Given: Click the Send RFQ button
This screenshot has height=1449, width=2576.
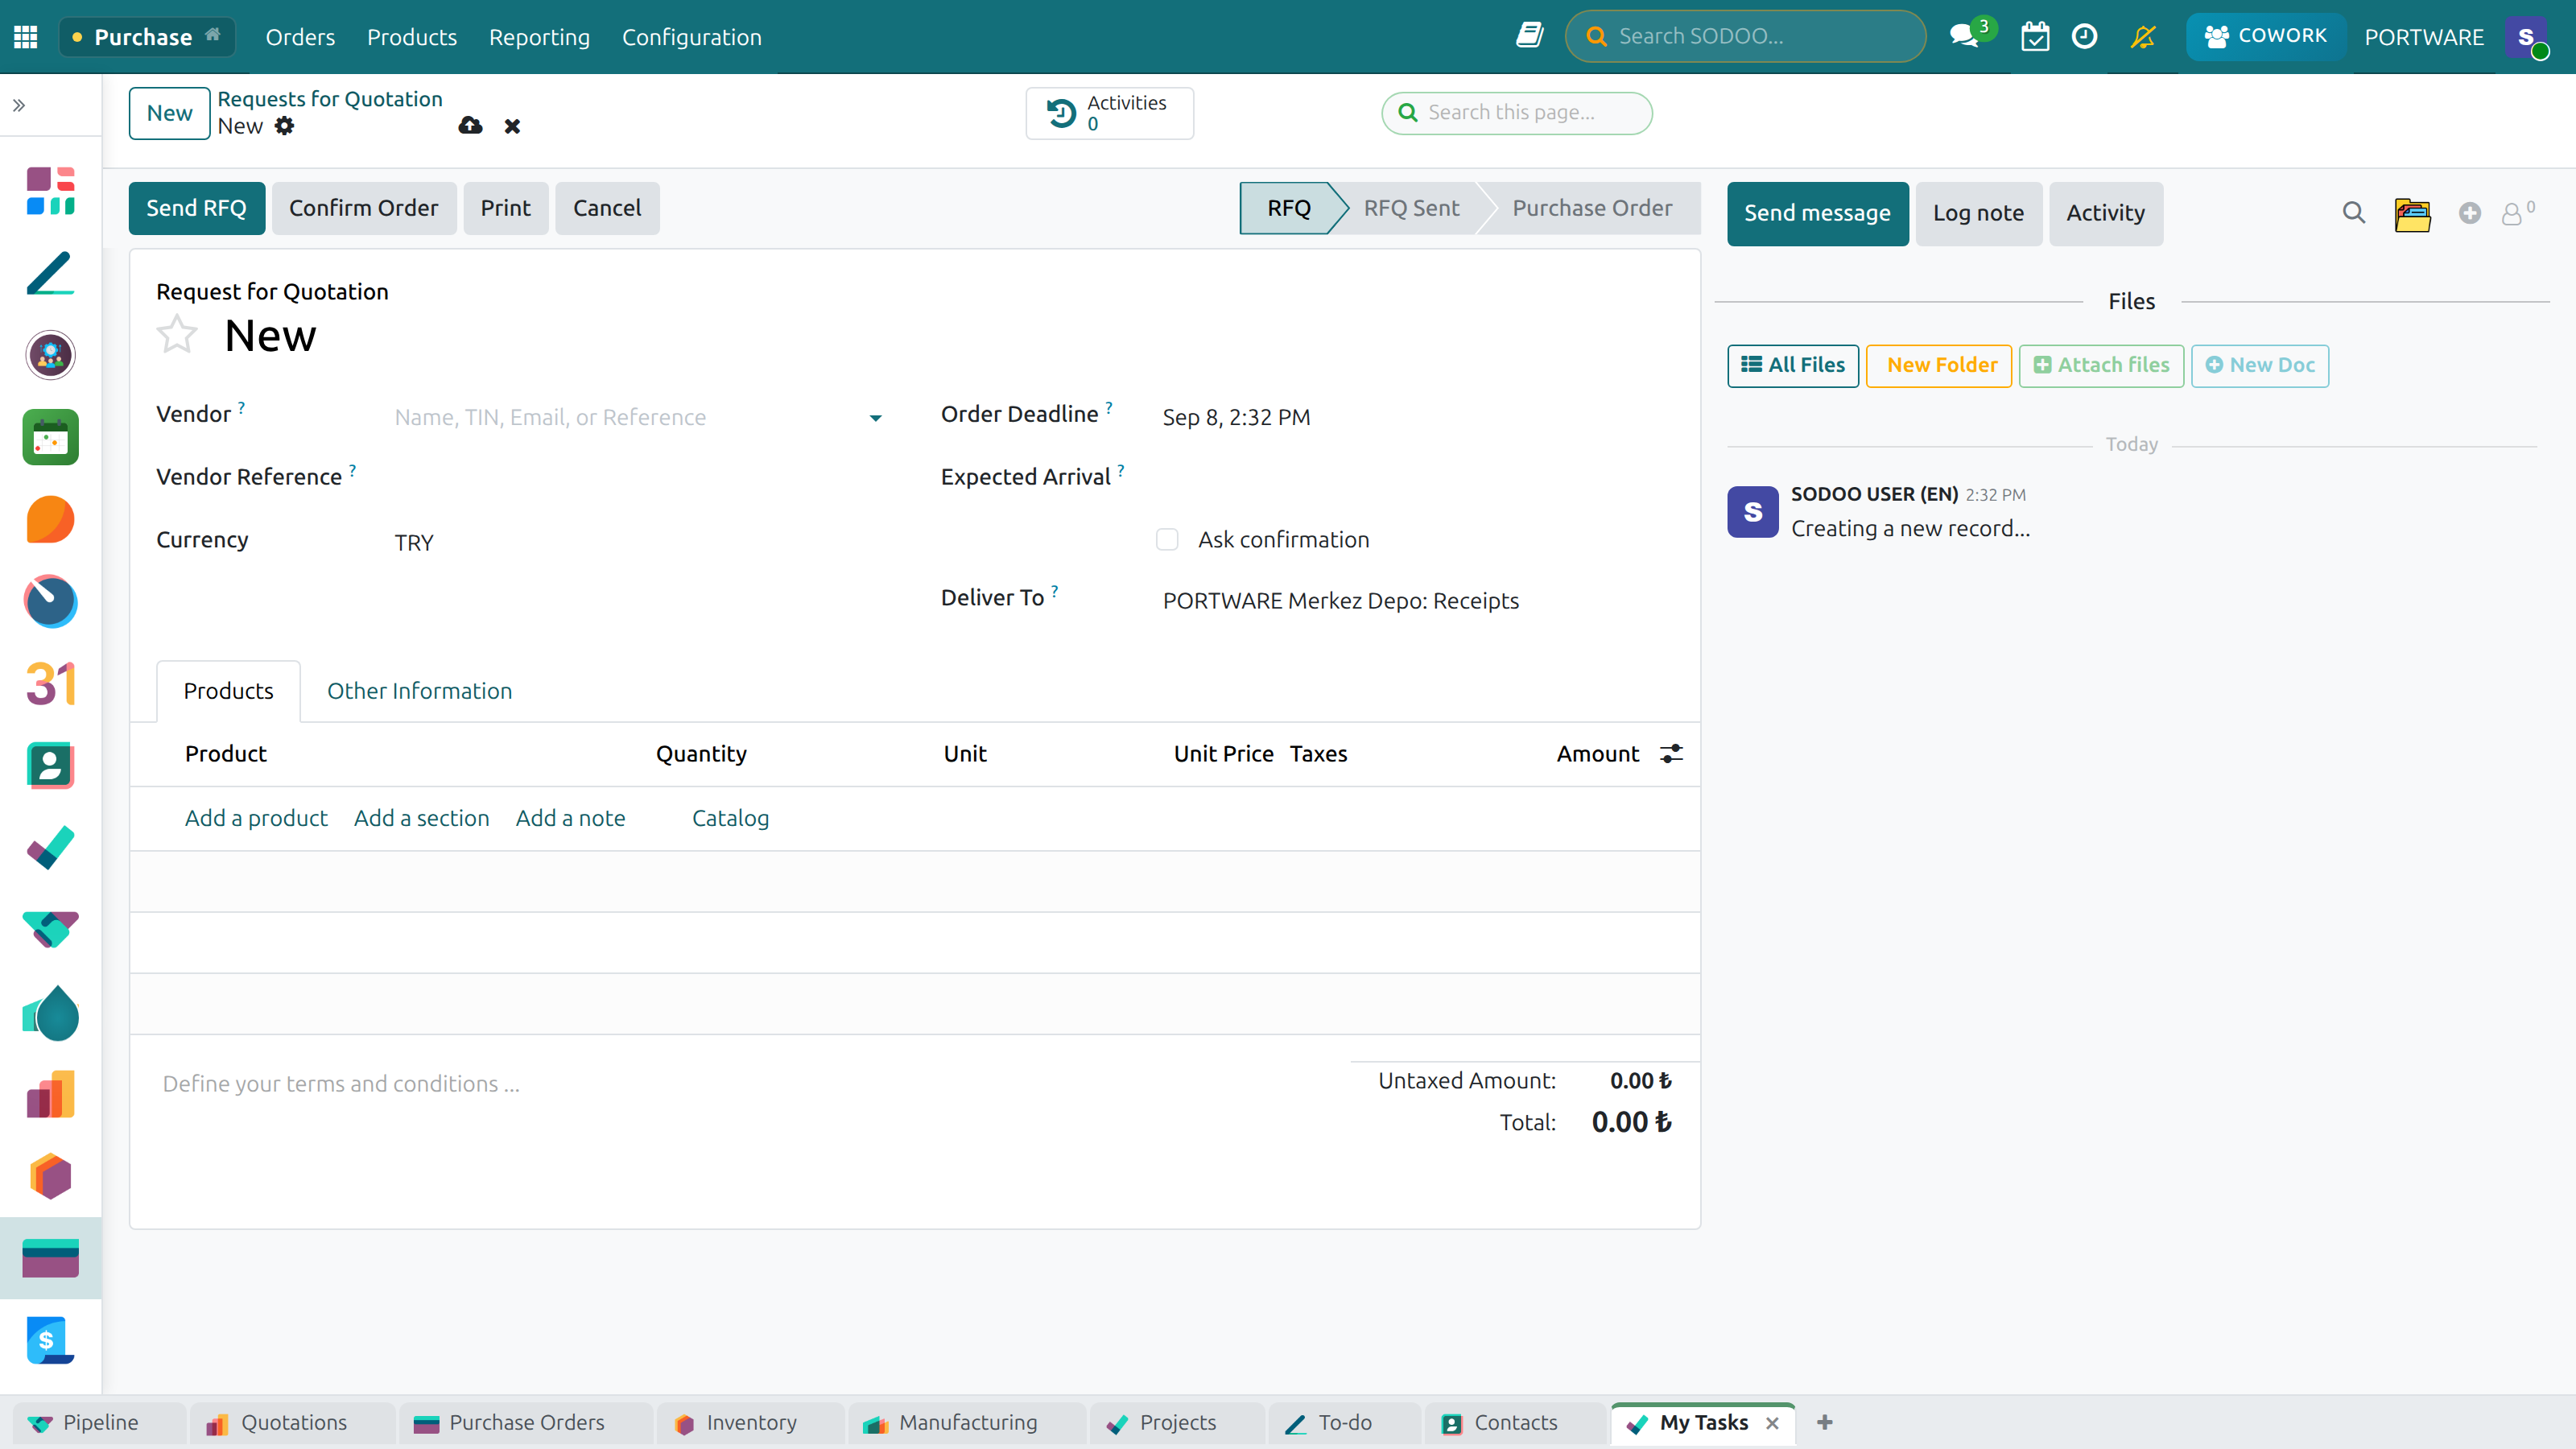Looking at the screenshot, I should point(196,208).
